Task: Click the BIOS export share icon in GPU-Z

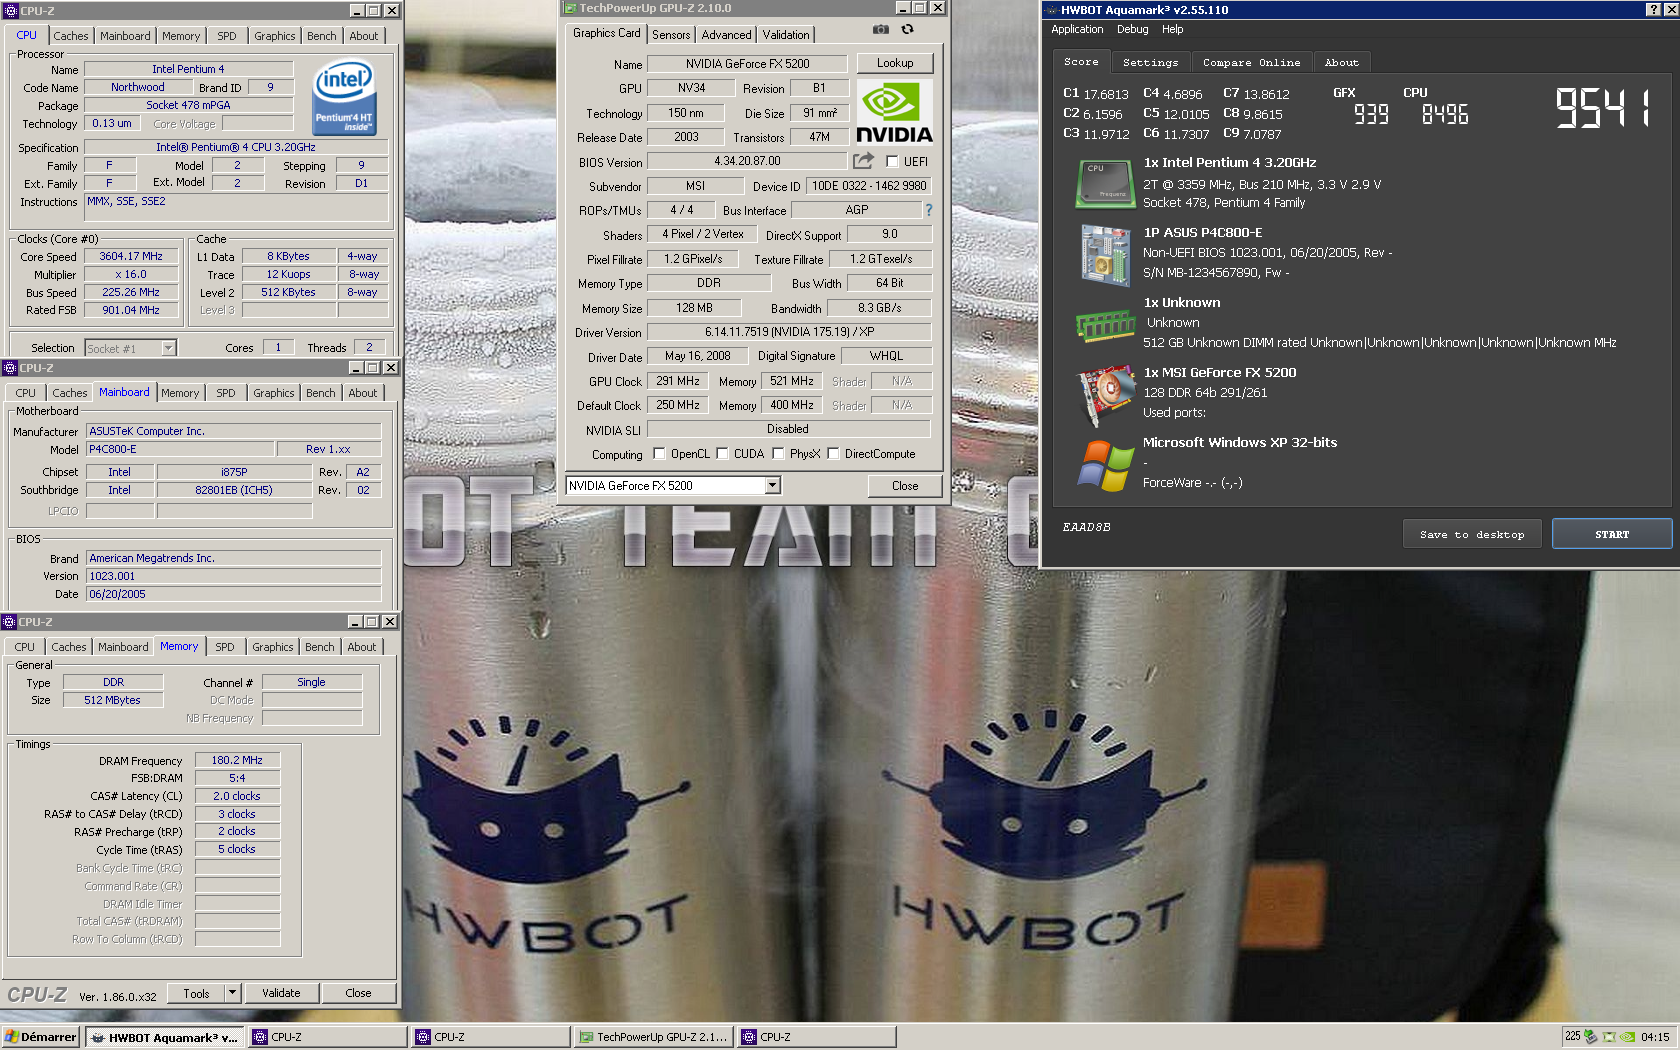Action: pyautogui.click(x=863, y=160)
